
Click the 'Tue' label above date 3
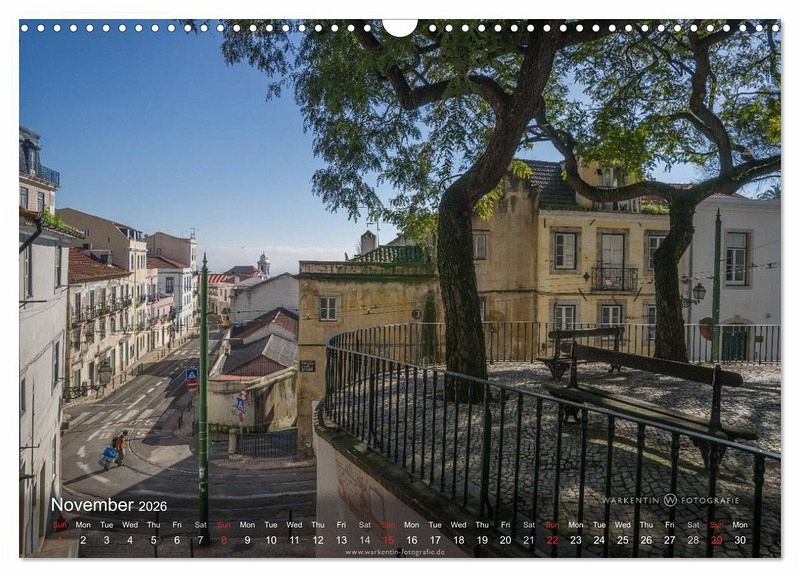(107, 524)
